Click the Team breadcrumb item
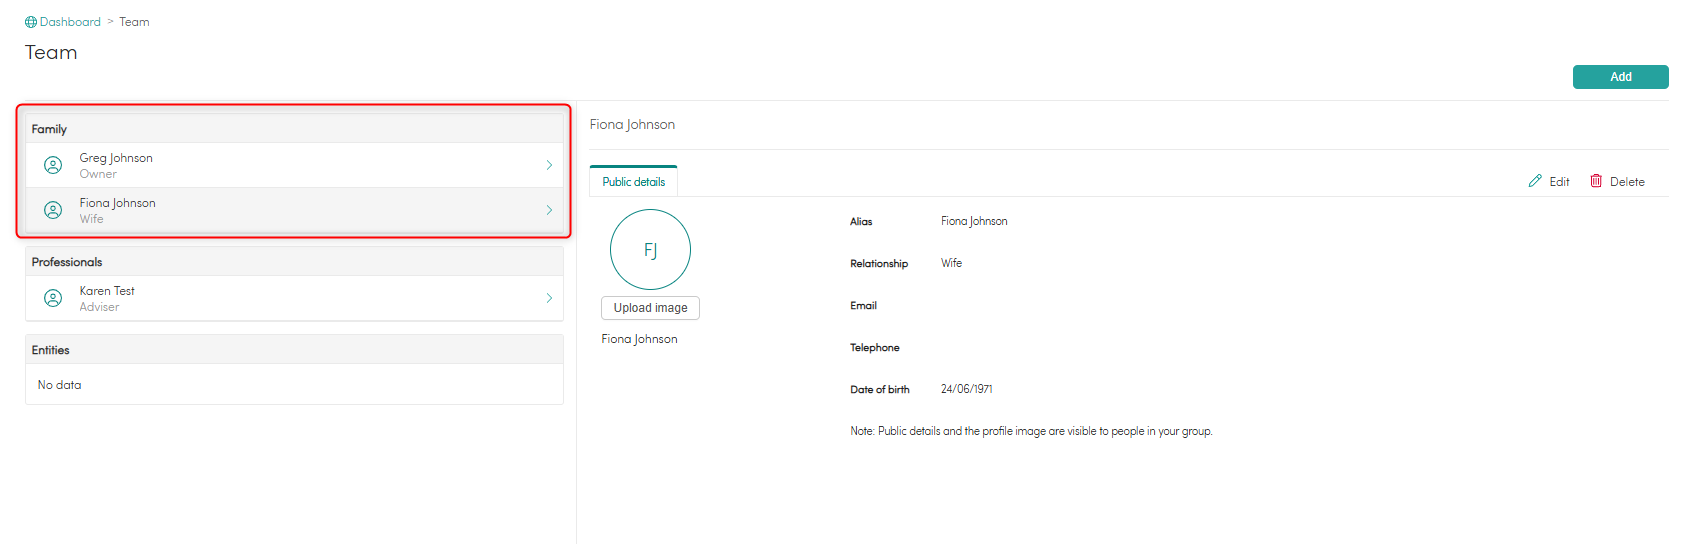Screen dimensions: 1699x544 click(134, 22)
